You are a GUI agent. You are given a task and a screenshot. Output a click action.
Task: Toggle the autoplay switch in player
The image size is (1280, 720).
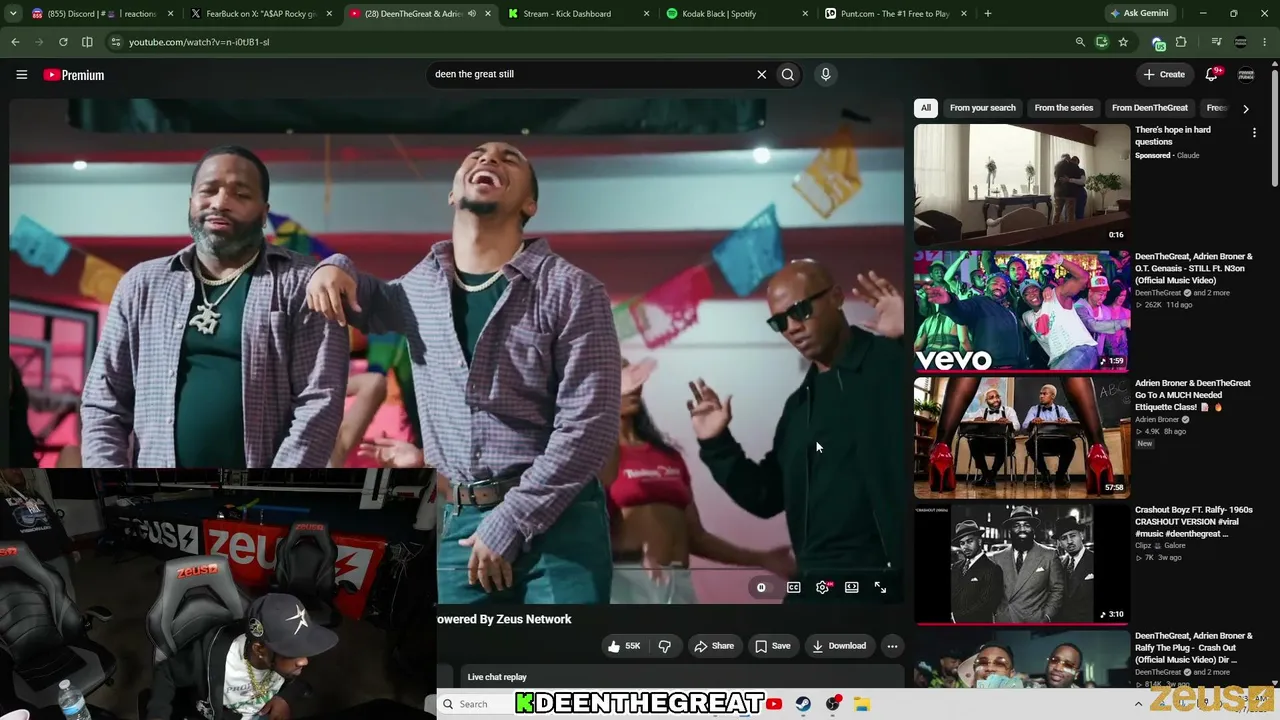point(764,588)
